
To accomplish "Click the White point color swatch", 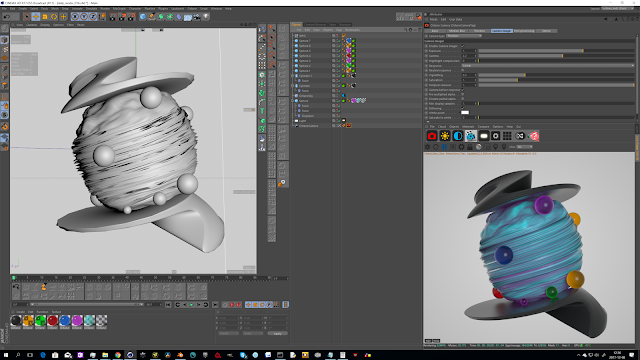I will click(x=465, y=113).
